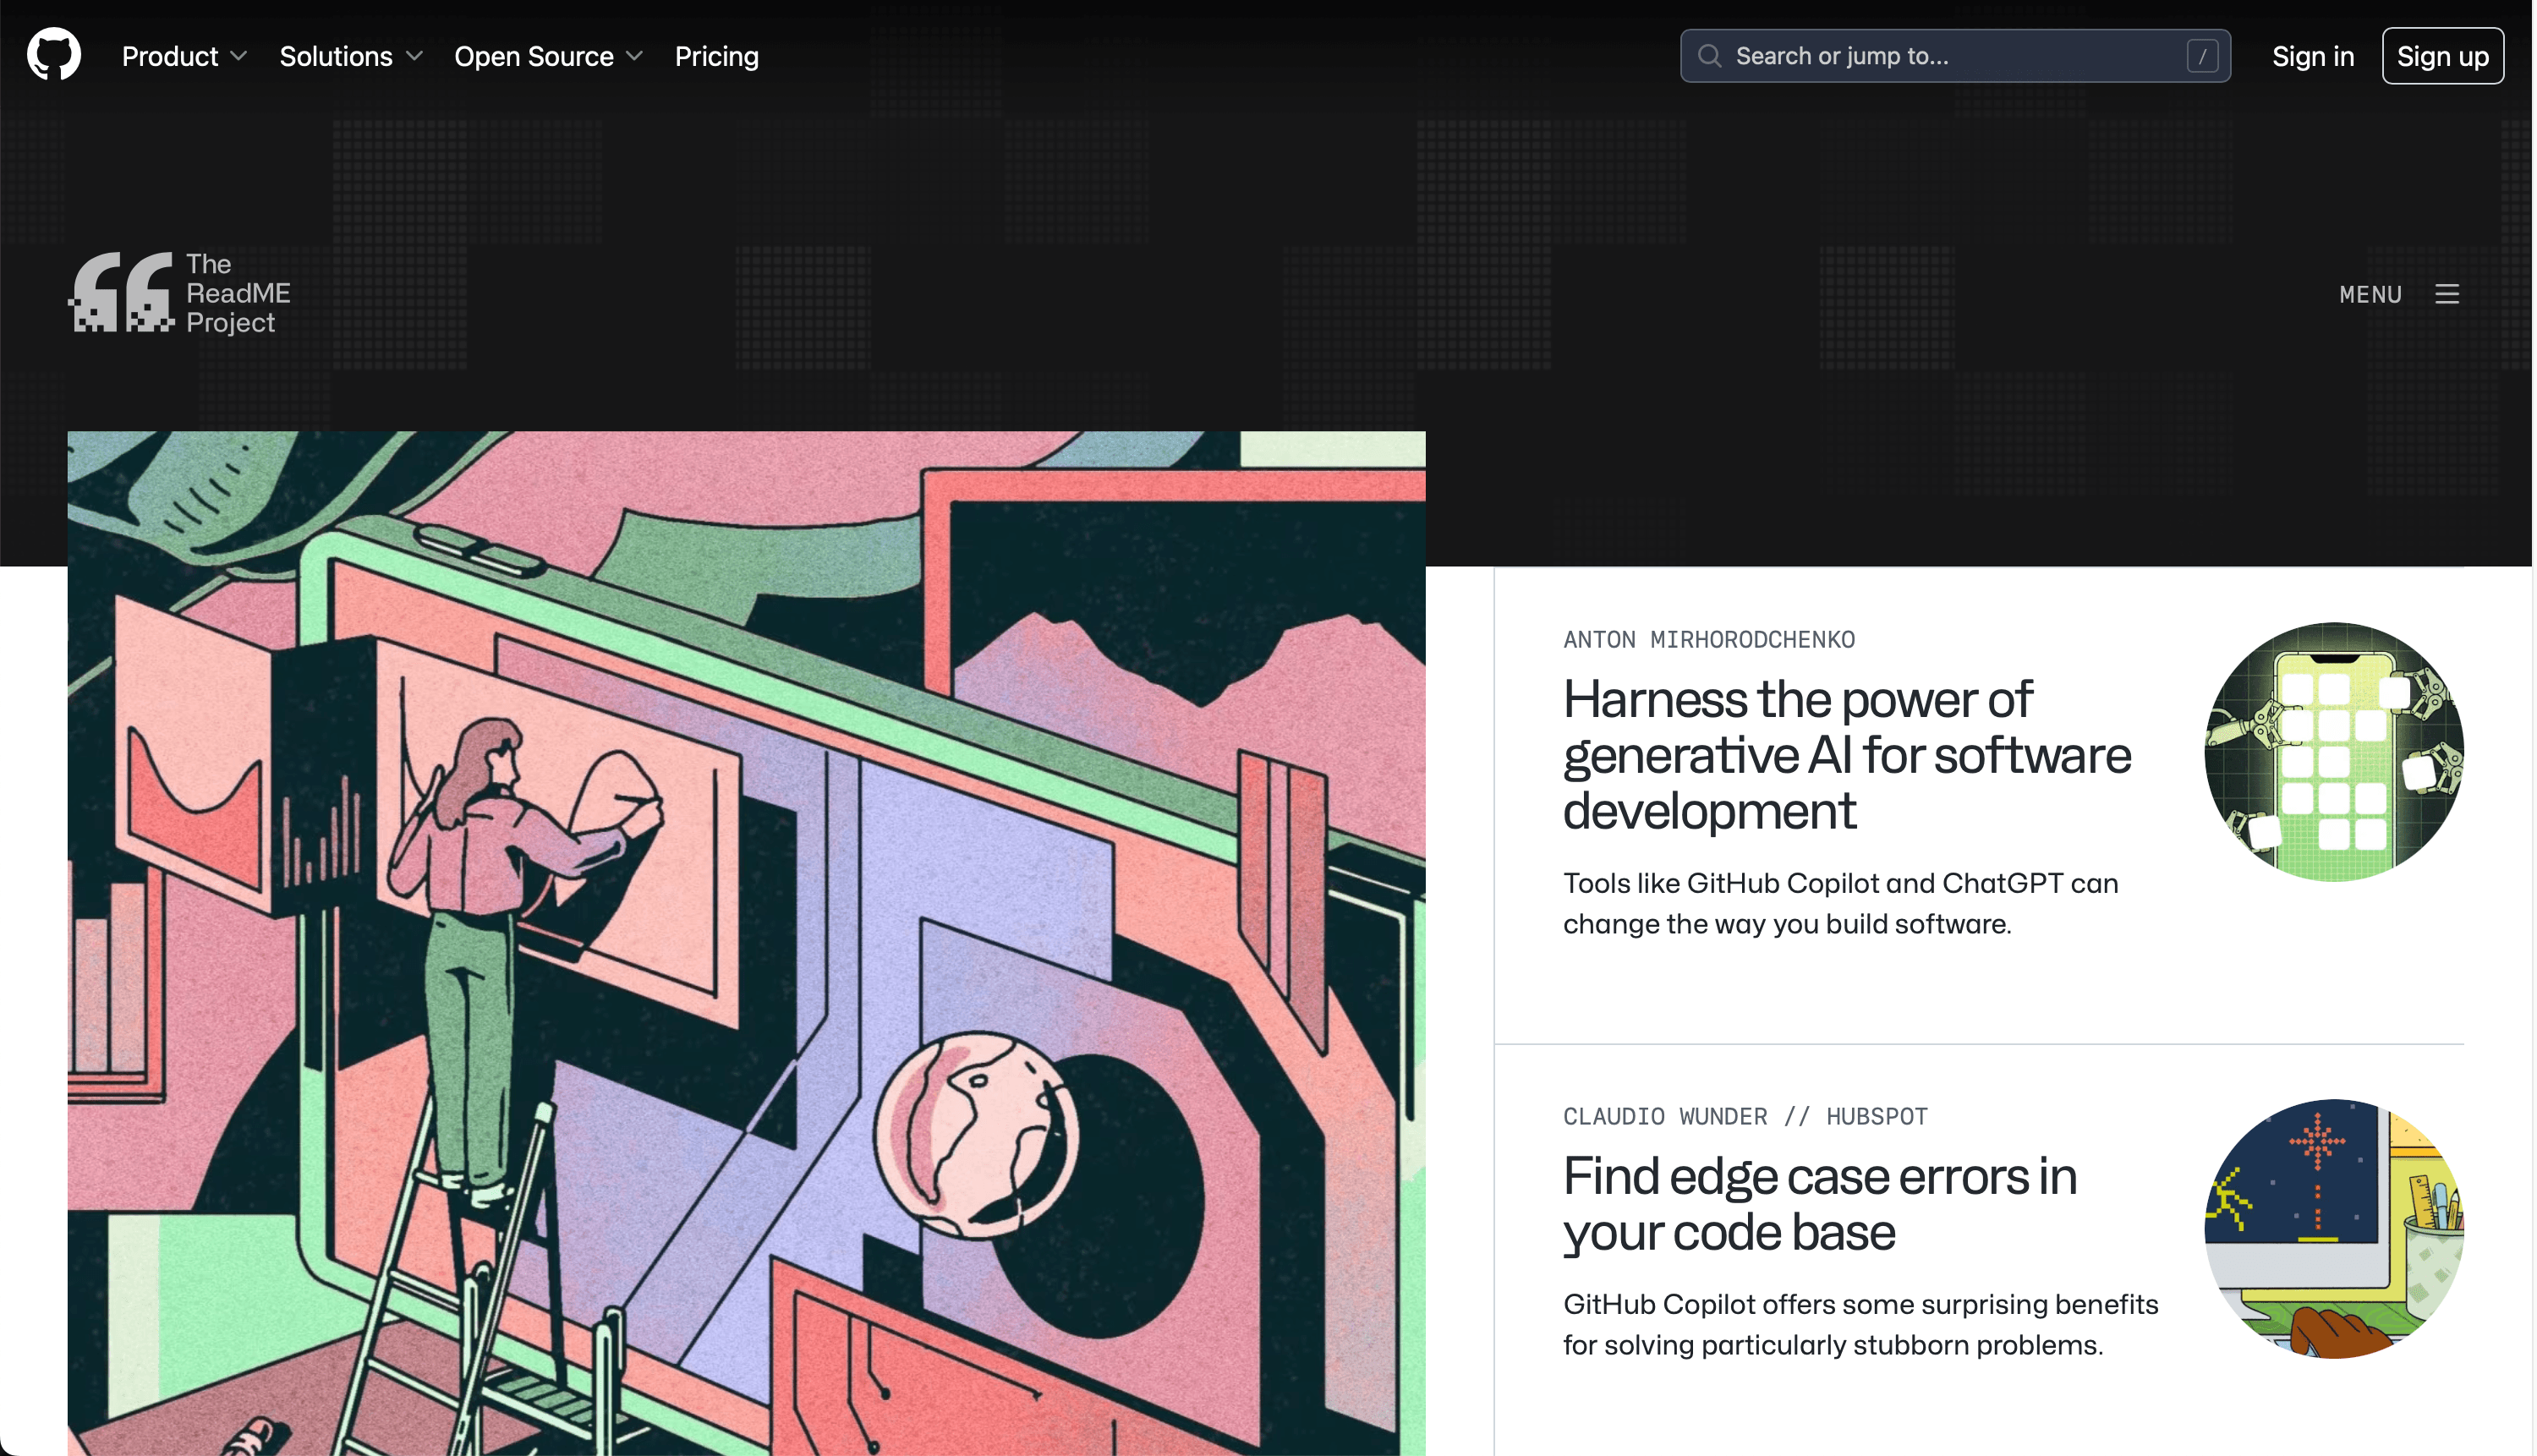Click the Anton Mirhorodchenko author label
The image size is (2537, 1456).
coord(1708,639)
